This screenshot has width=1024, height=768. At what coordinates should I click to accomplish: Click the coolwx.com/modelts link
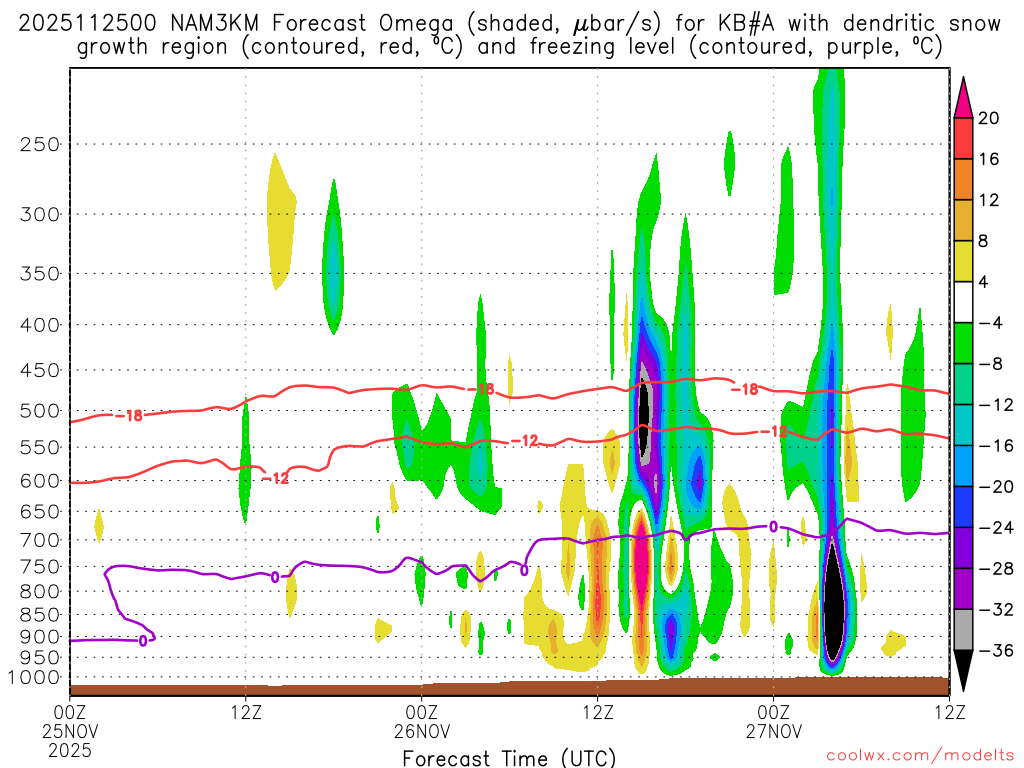pos(920,756)
